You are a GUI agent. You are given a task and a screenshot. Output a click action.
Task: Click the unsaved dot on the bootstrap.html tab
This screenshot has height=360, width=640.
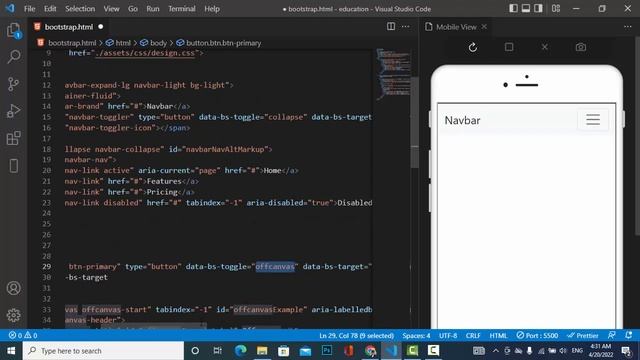[x=100, y=27]
